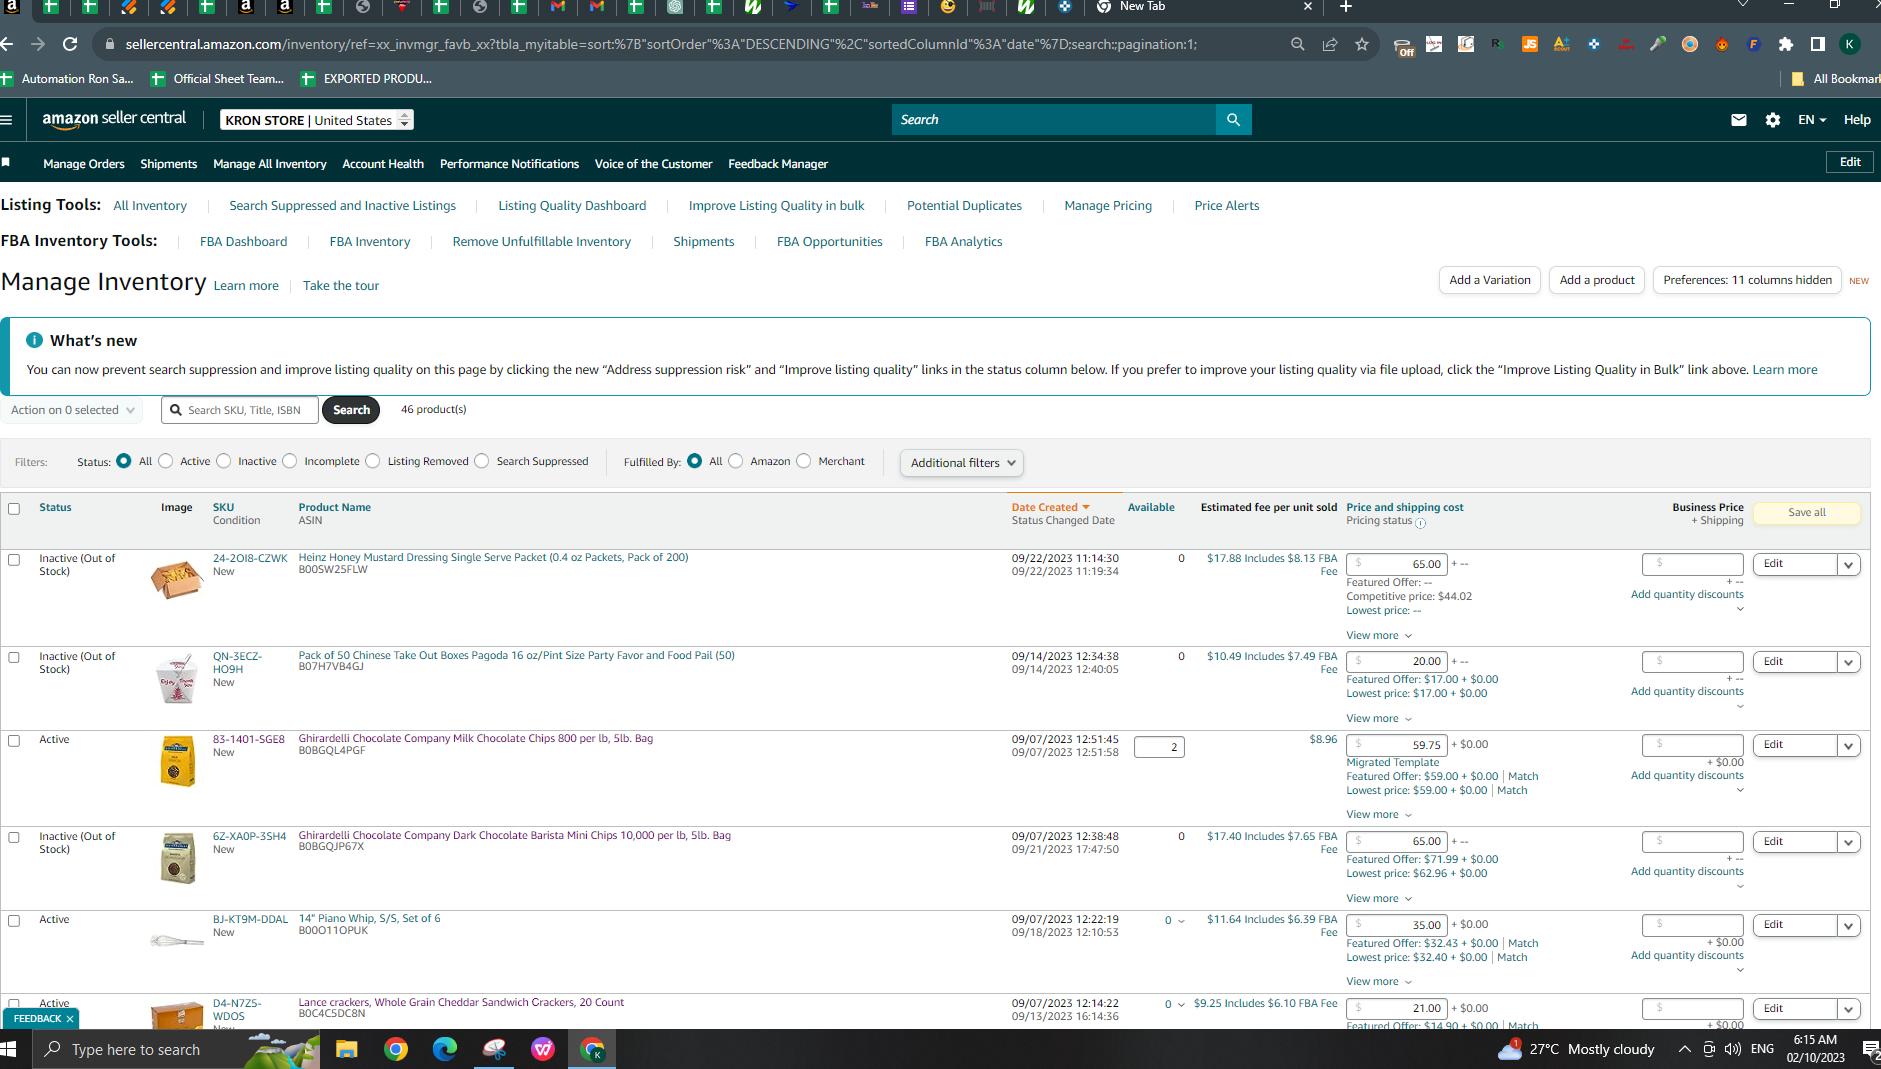The width and height of the screenshot is (1881, 1069).
Task: Open the hamburger navigation menu
Action: coord(7,120)
